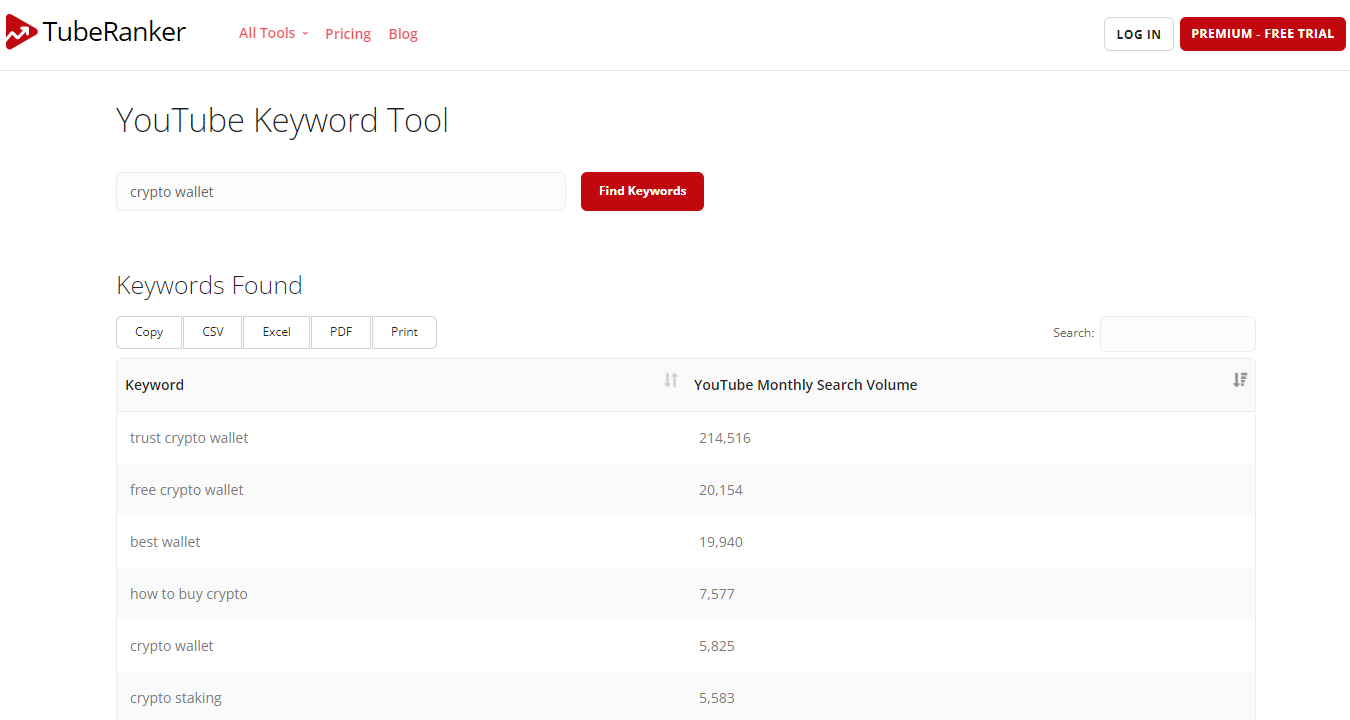
Task: Click the 214,516 volume value
Action: (x=725, y=438)
